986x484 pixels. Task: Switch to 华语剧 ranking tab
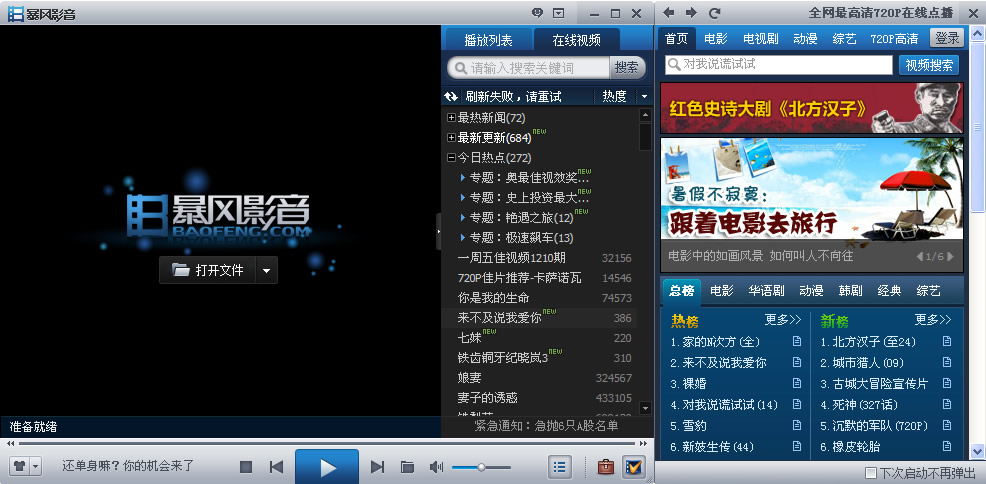coord(766,291)
